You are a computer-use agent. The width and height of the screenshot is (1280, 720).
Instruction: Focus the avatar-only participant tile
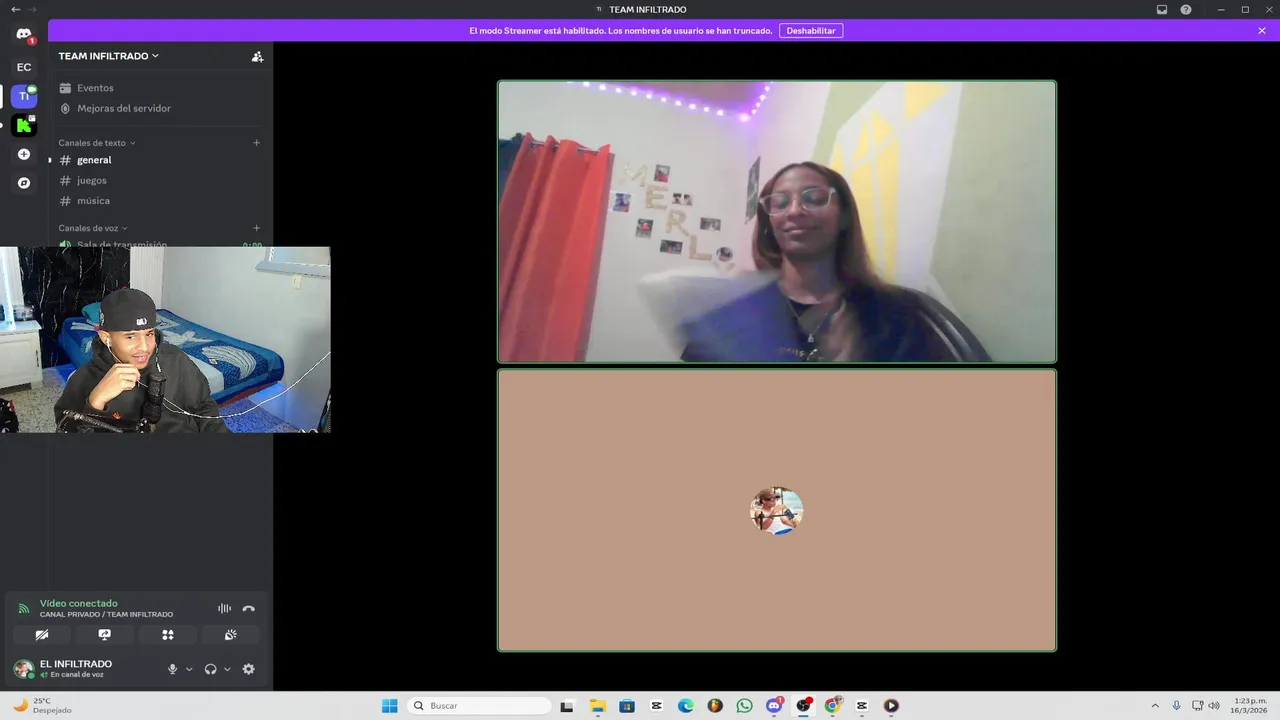[777, 511]
